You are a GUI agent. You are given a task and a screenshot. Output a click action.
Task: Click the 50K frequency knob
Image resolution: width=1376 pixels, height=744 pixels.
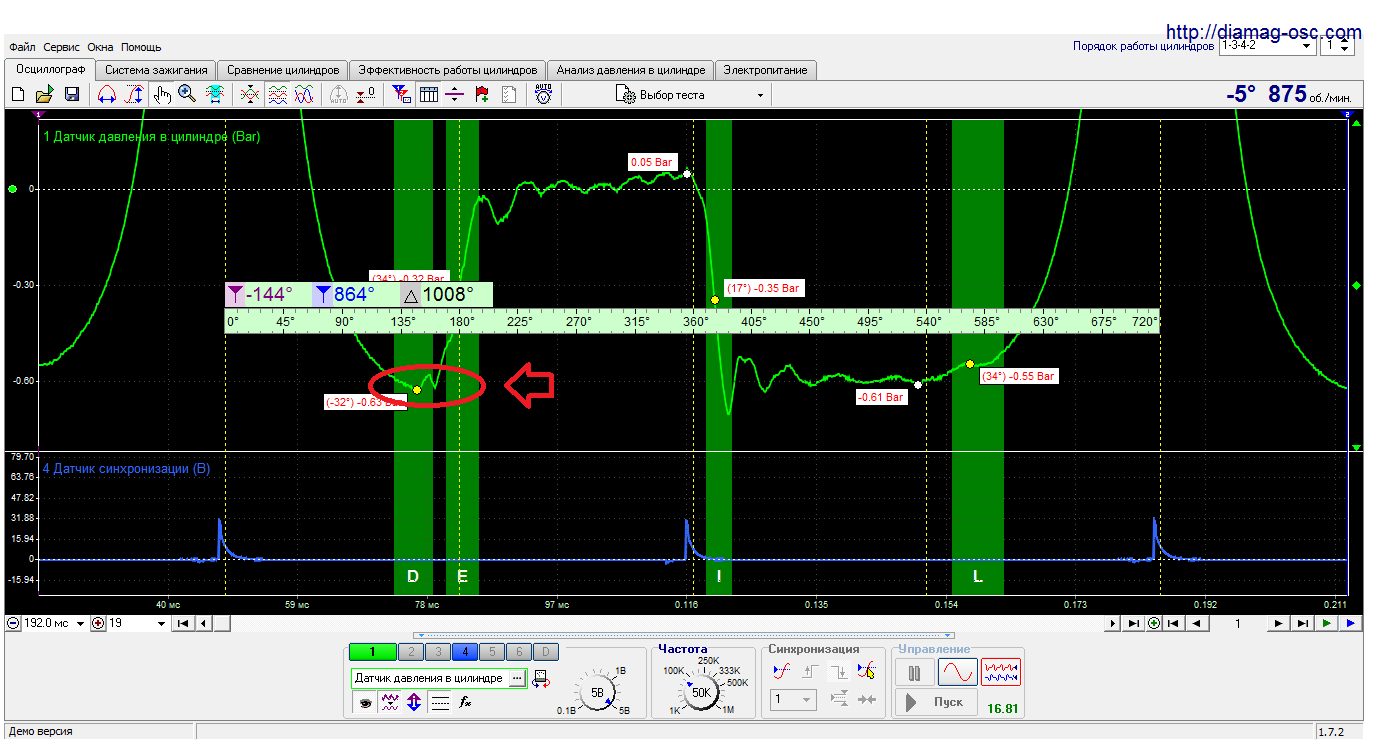[x=701, y=692]
